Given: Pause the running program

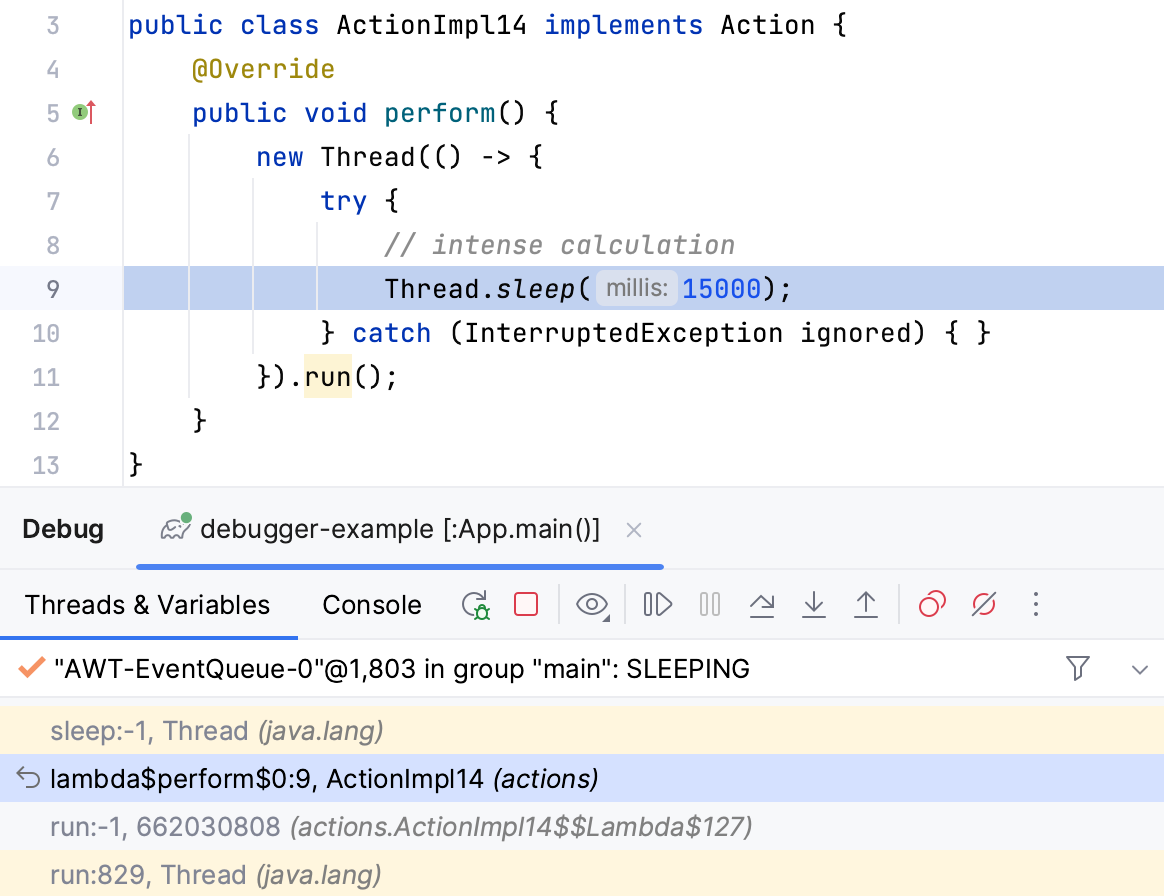Looking at the screenshot, I should (x=710, y=604).
